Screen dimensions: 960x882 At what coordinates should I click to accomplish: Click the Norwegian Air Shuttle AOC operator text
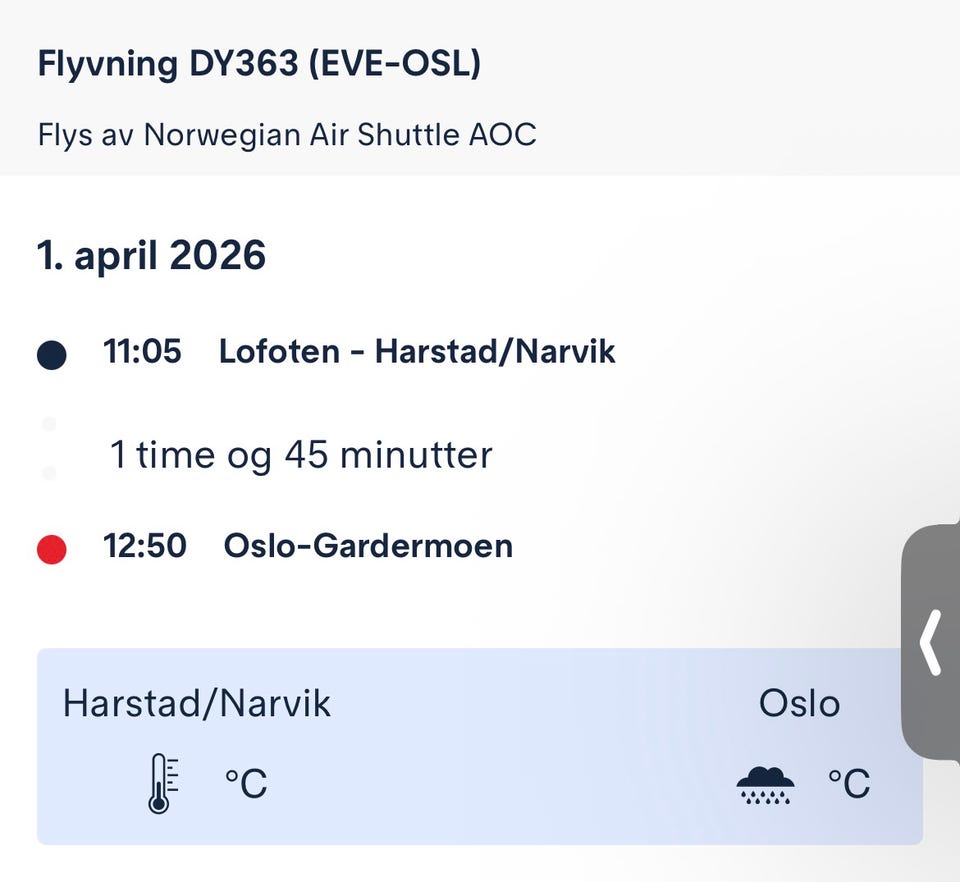(287, 134)
